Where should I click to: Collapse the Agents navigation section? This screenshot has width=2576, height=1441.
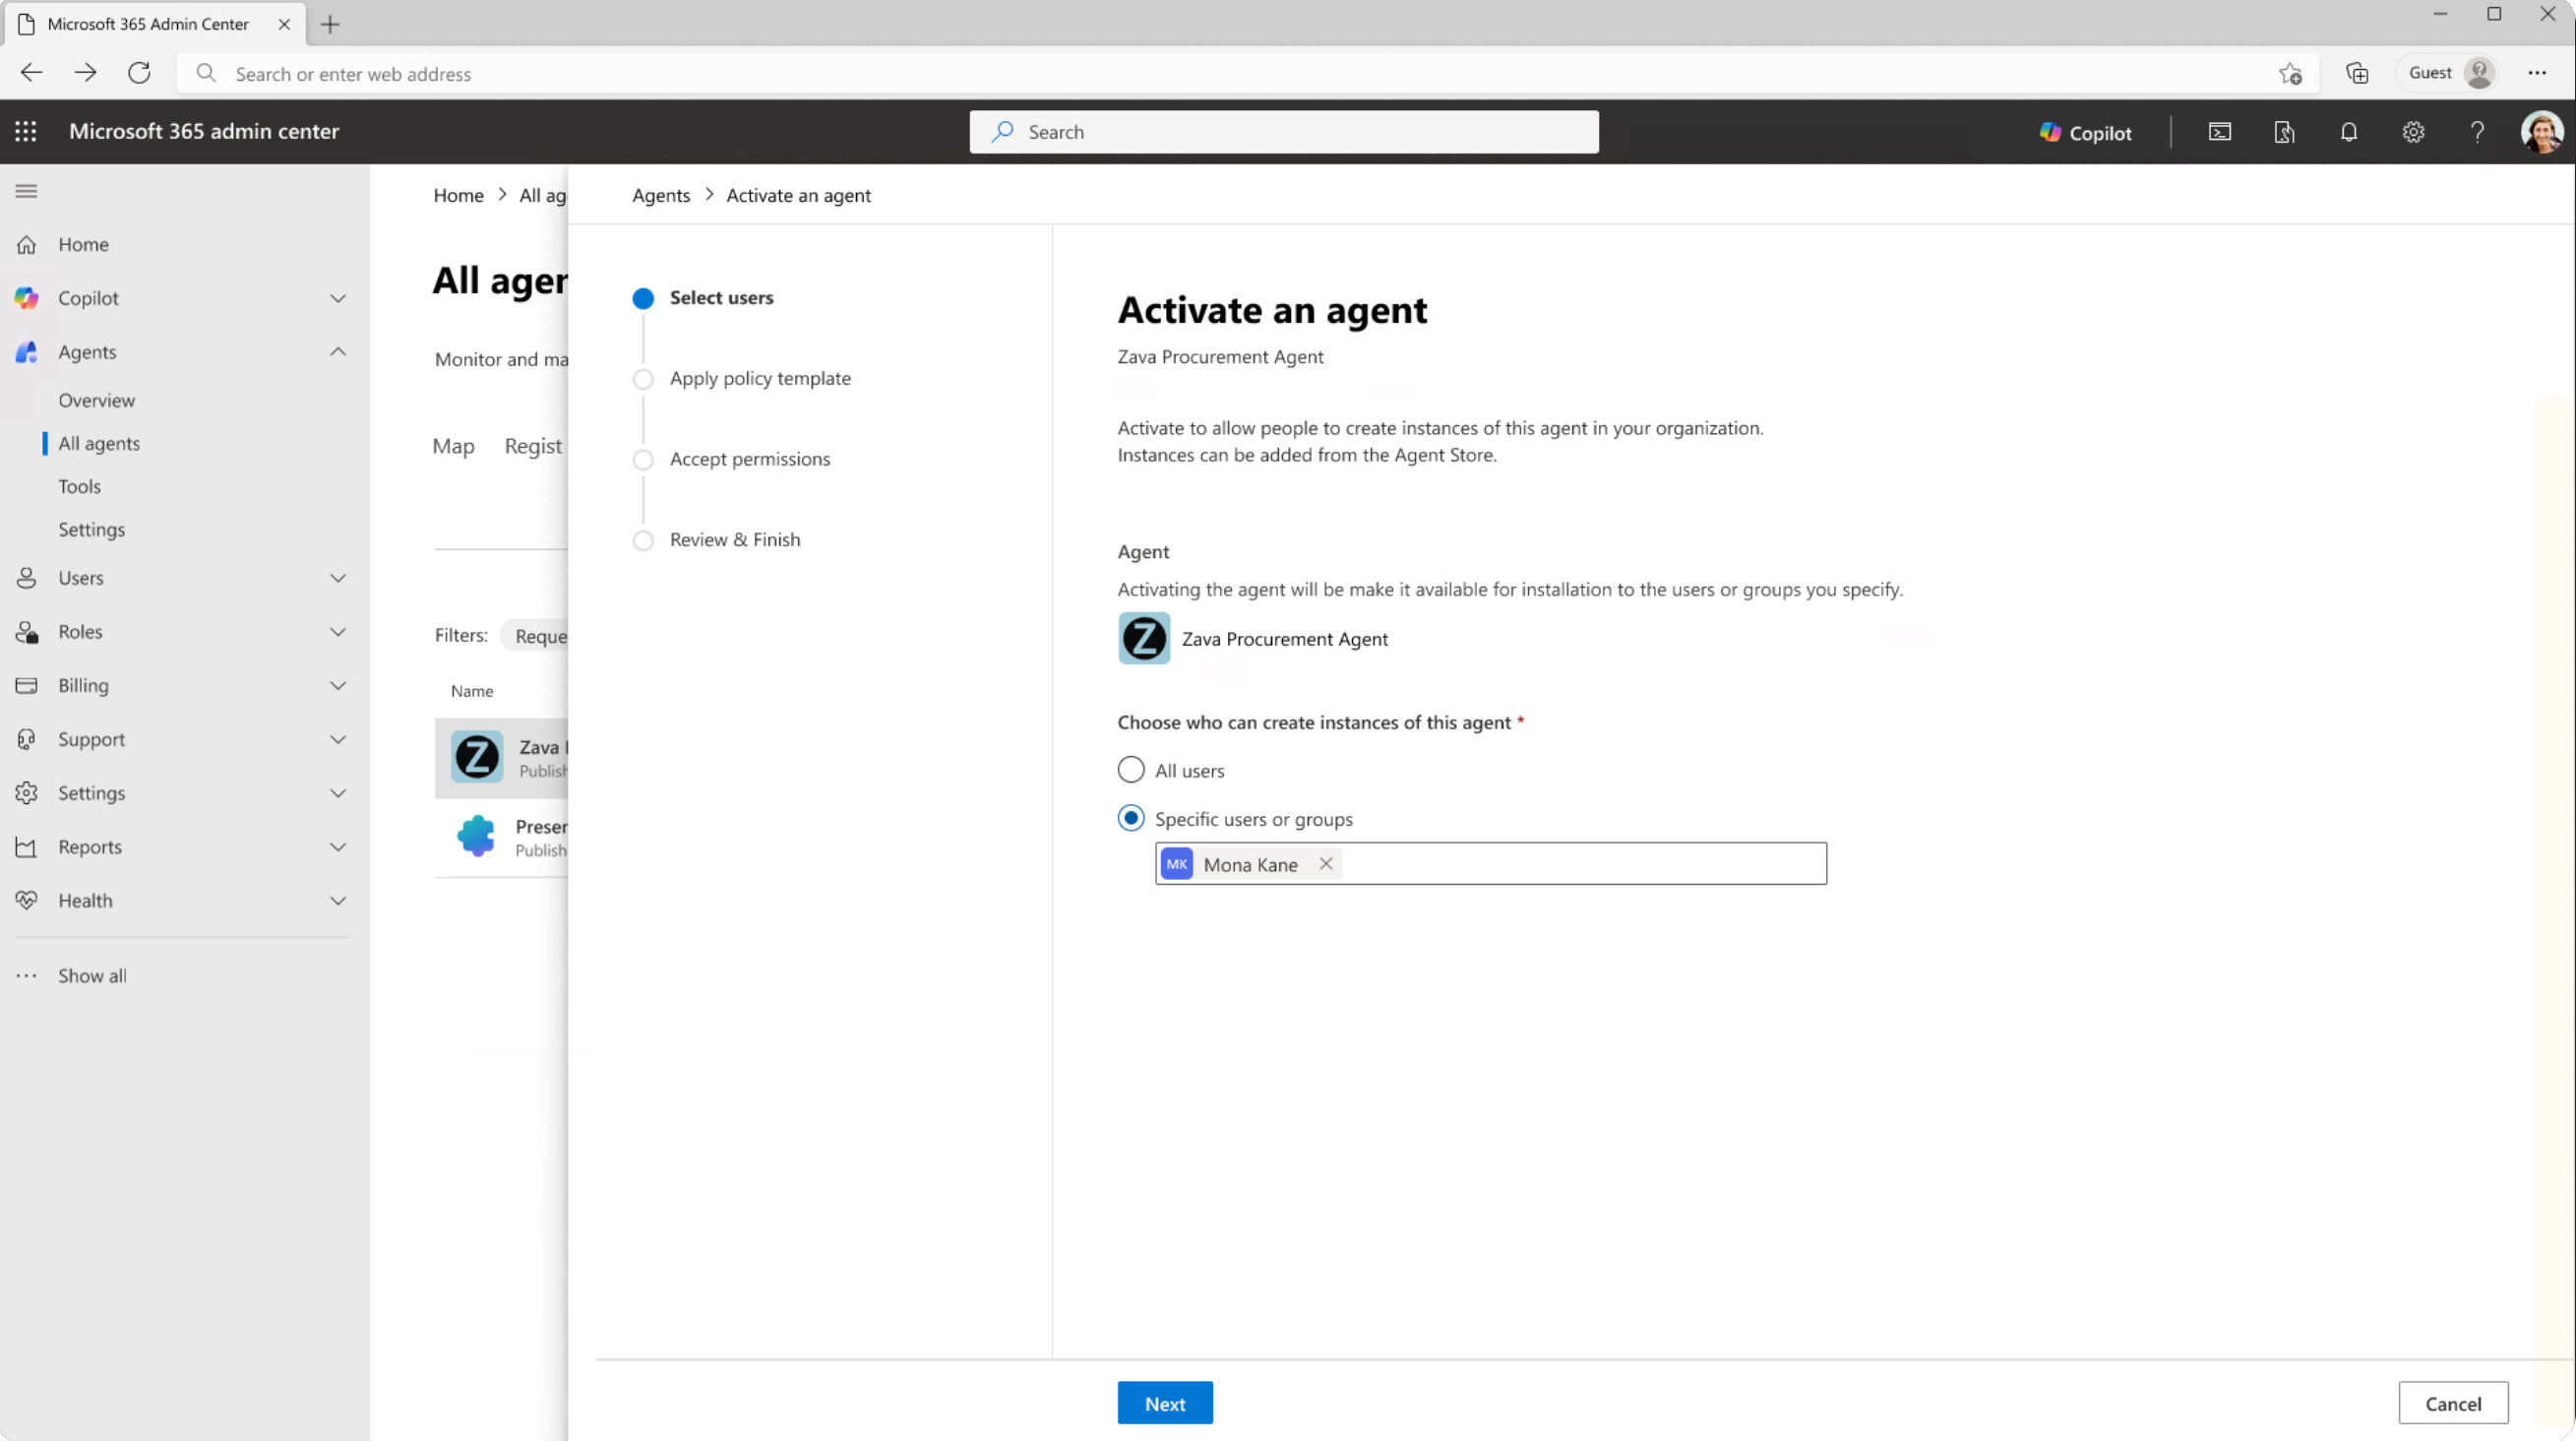pos(338,352)
